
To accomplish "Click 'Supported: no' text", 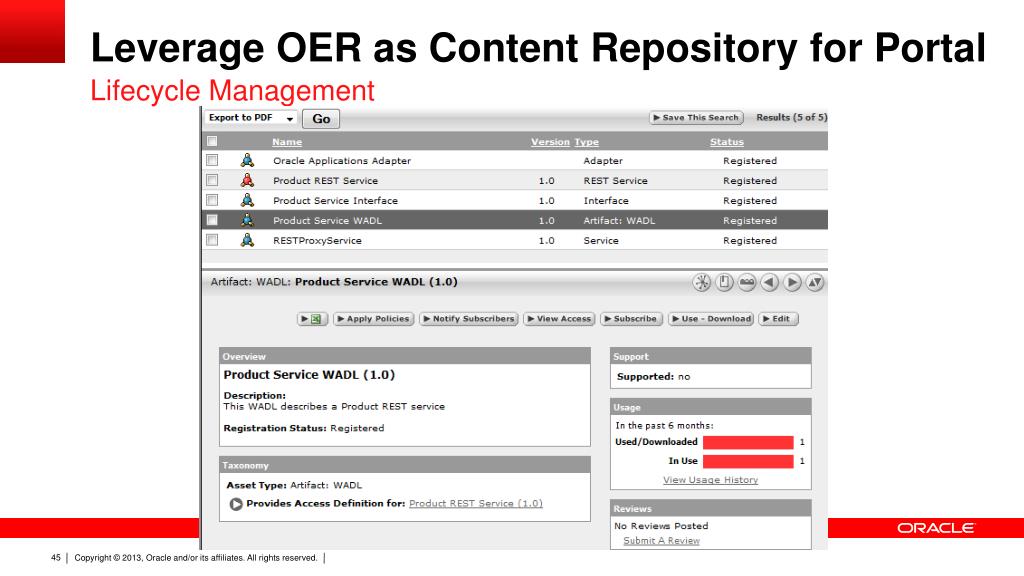I will 653,377.
